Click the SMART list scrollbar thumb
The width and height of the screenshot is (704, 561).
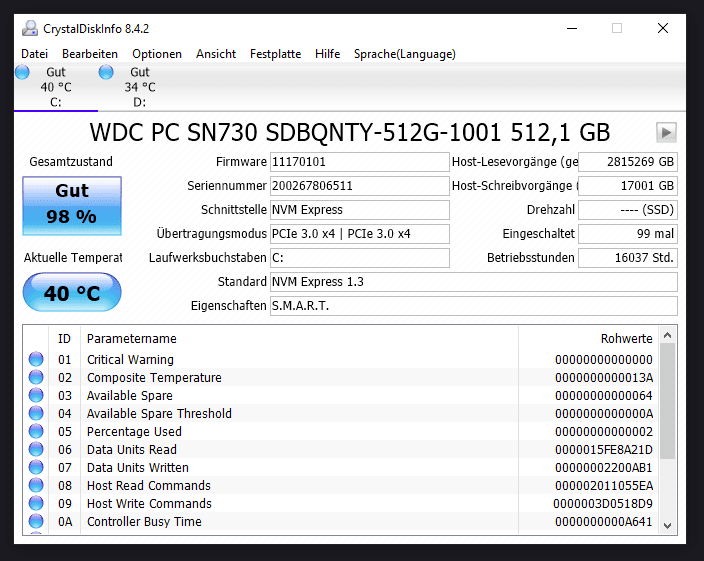click(667, 401)
